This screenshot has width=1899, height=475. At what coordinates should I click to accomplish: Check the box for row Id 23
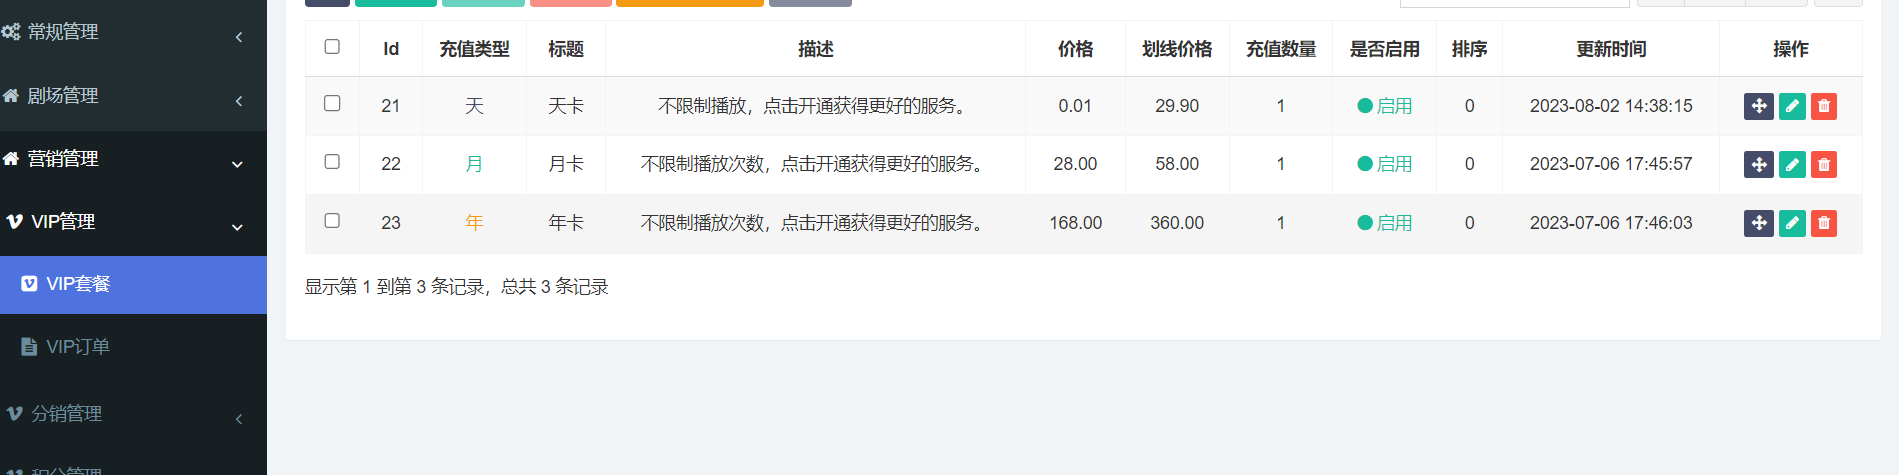(332, 221)
